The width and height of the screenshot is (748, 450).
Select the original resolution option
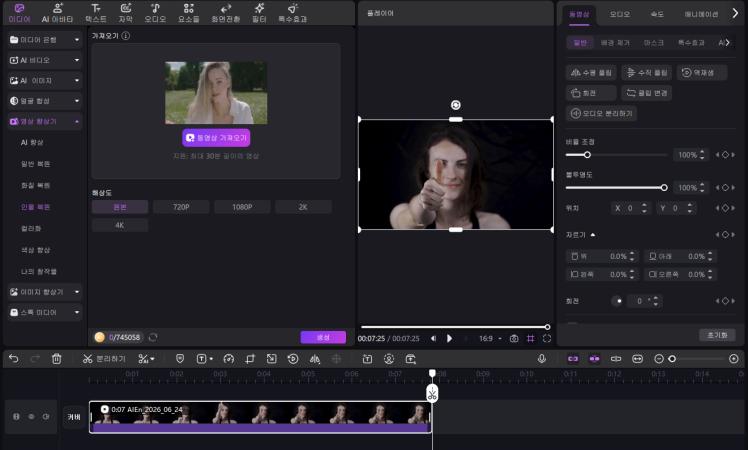click(120, 207)
